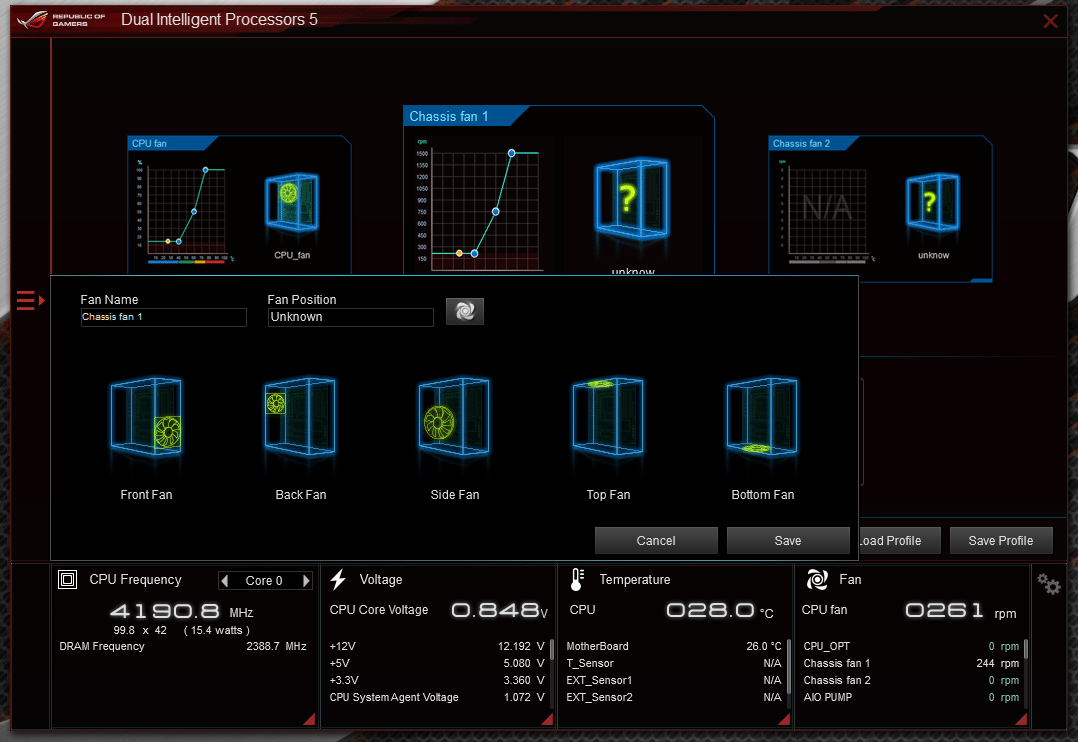1078x742 pixels.
Task: Click the yellow point on Chassis fan 1 graph
Action: point(459,254)
